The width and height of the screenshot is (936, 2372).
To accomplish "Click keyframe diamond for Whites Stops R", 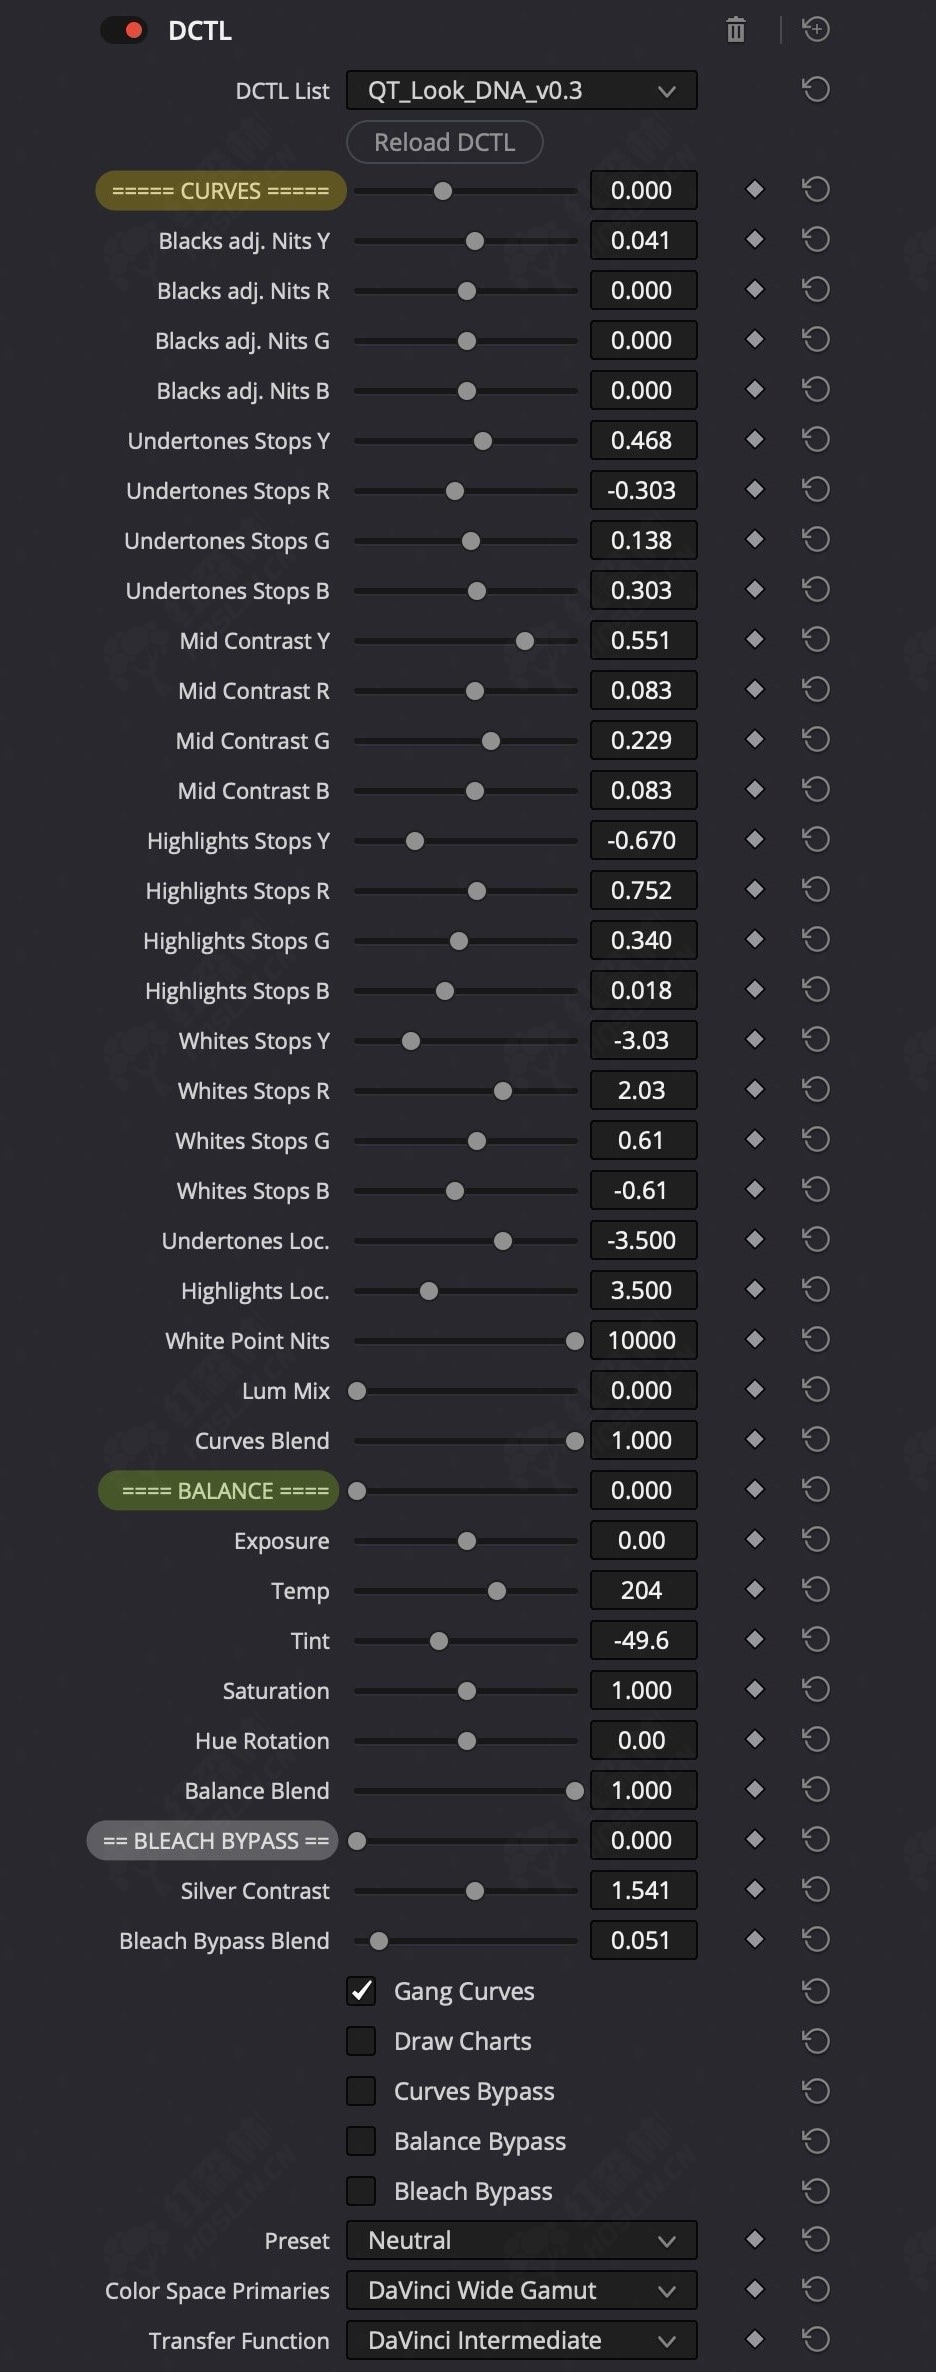I will (755, 1089).
